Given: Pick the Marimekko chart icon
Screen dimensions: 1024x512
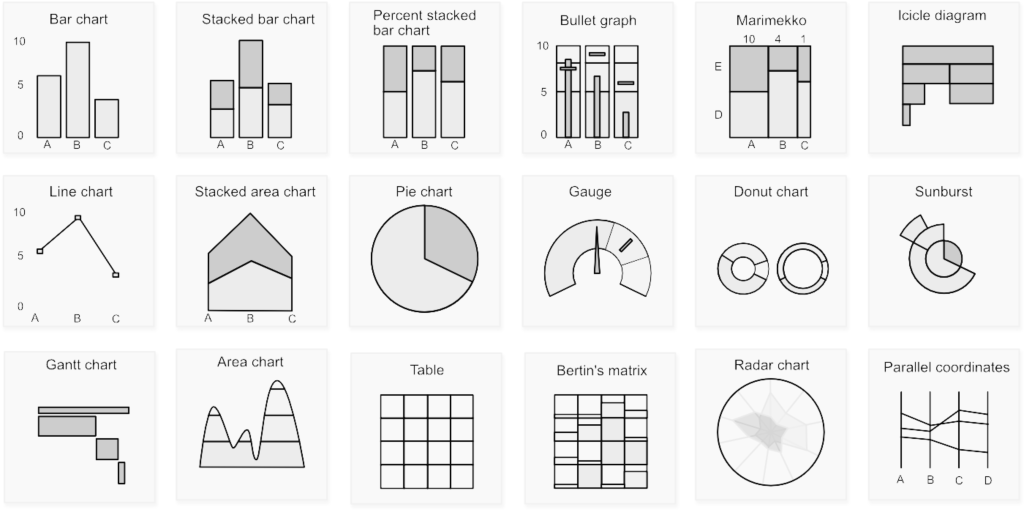Looking at the screenshot, I should [769, 91].
